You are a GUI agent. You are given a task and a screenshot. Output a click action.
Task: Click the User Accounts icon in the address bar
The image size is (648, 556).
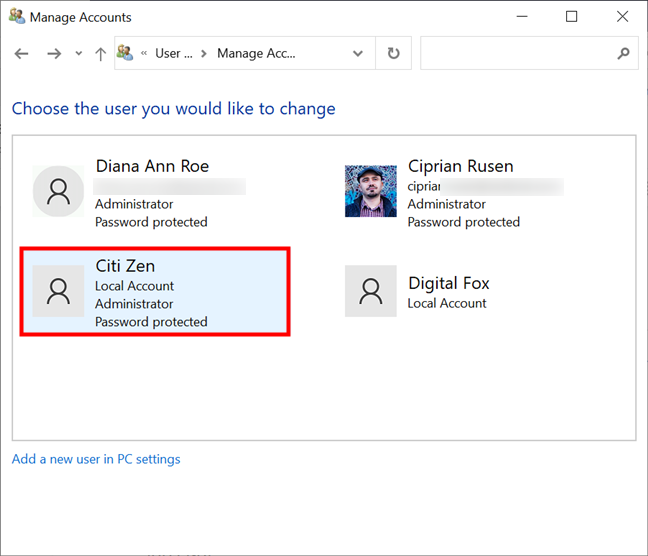(x=125, y=53)
